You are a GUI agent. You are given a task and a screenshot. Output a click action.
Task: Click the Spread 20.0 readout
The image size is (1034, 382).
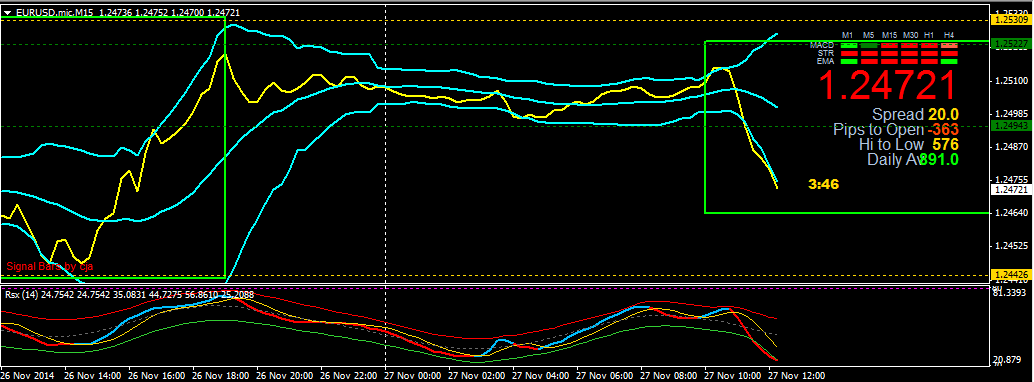915,114
